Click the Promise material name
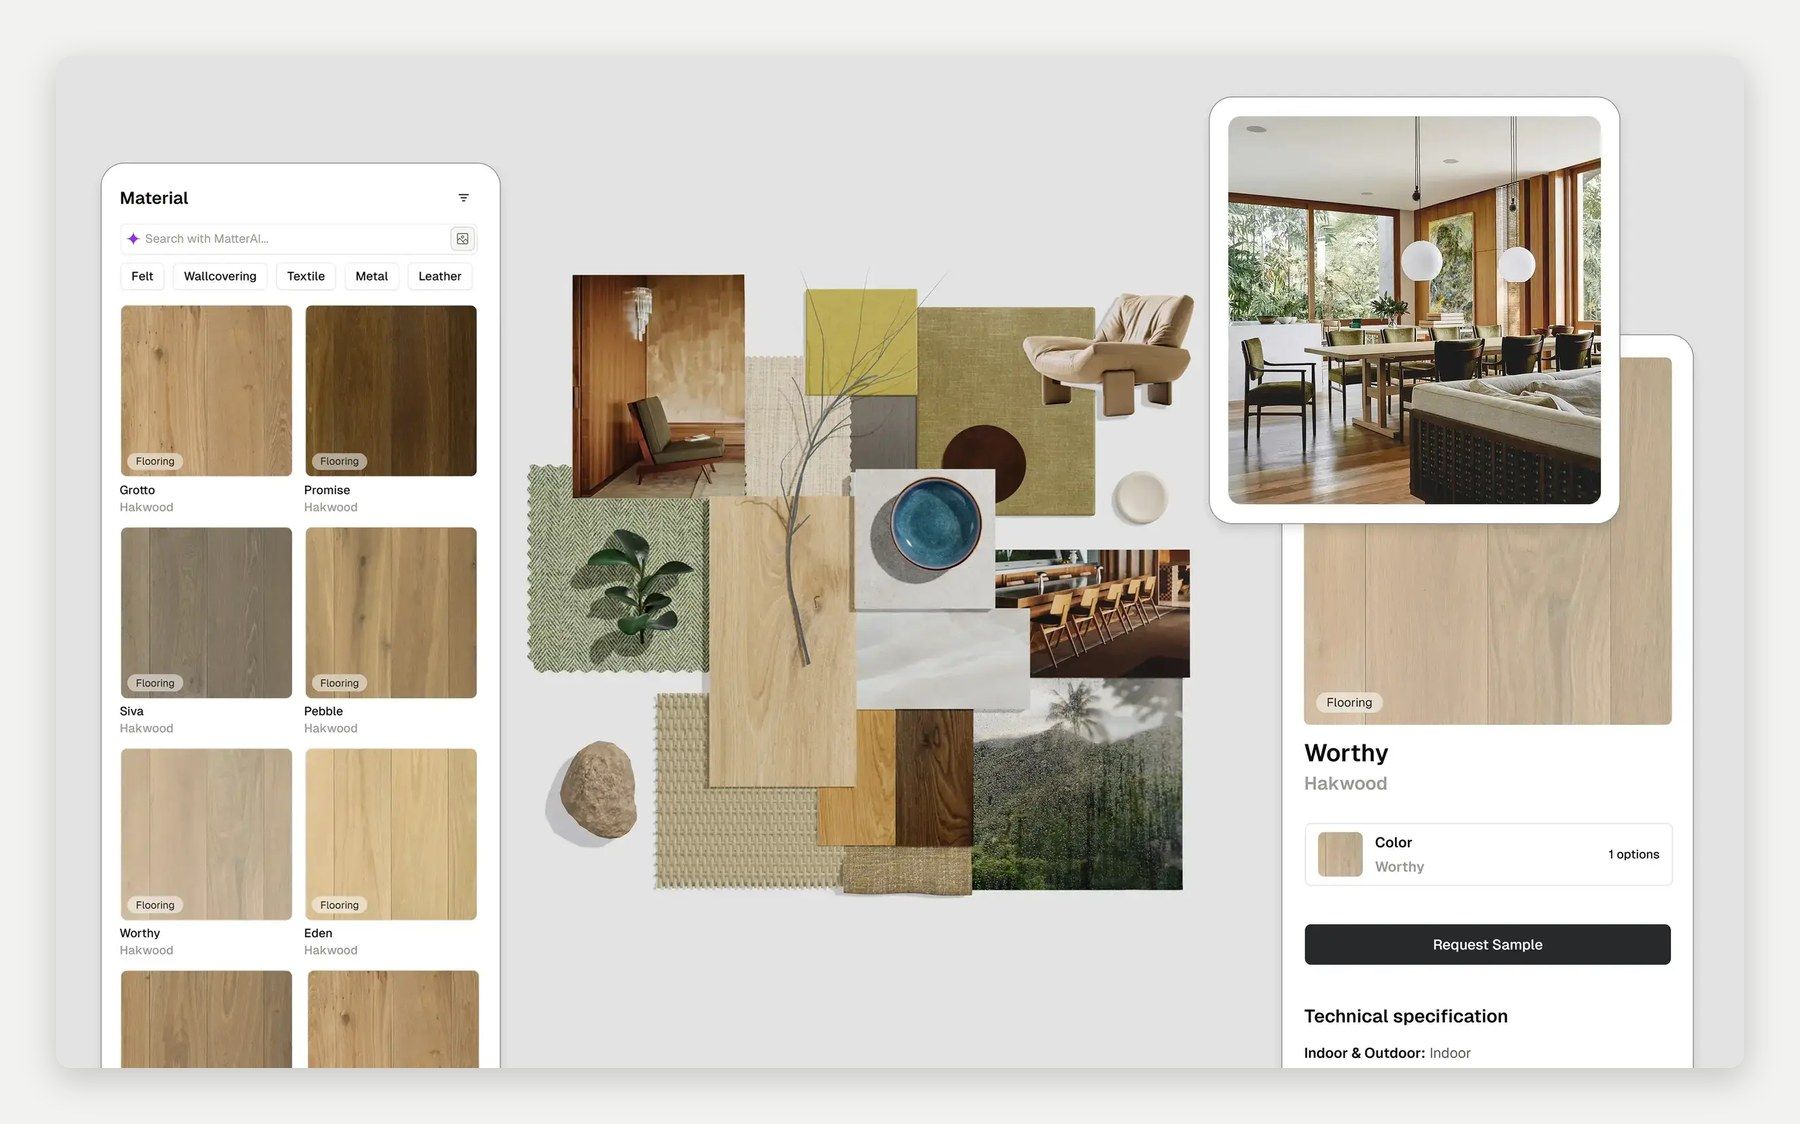Screen dimensions: 1800x1124 327,490
